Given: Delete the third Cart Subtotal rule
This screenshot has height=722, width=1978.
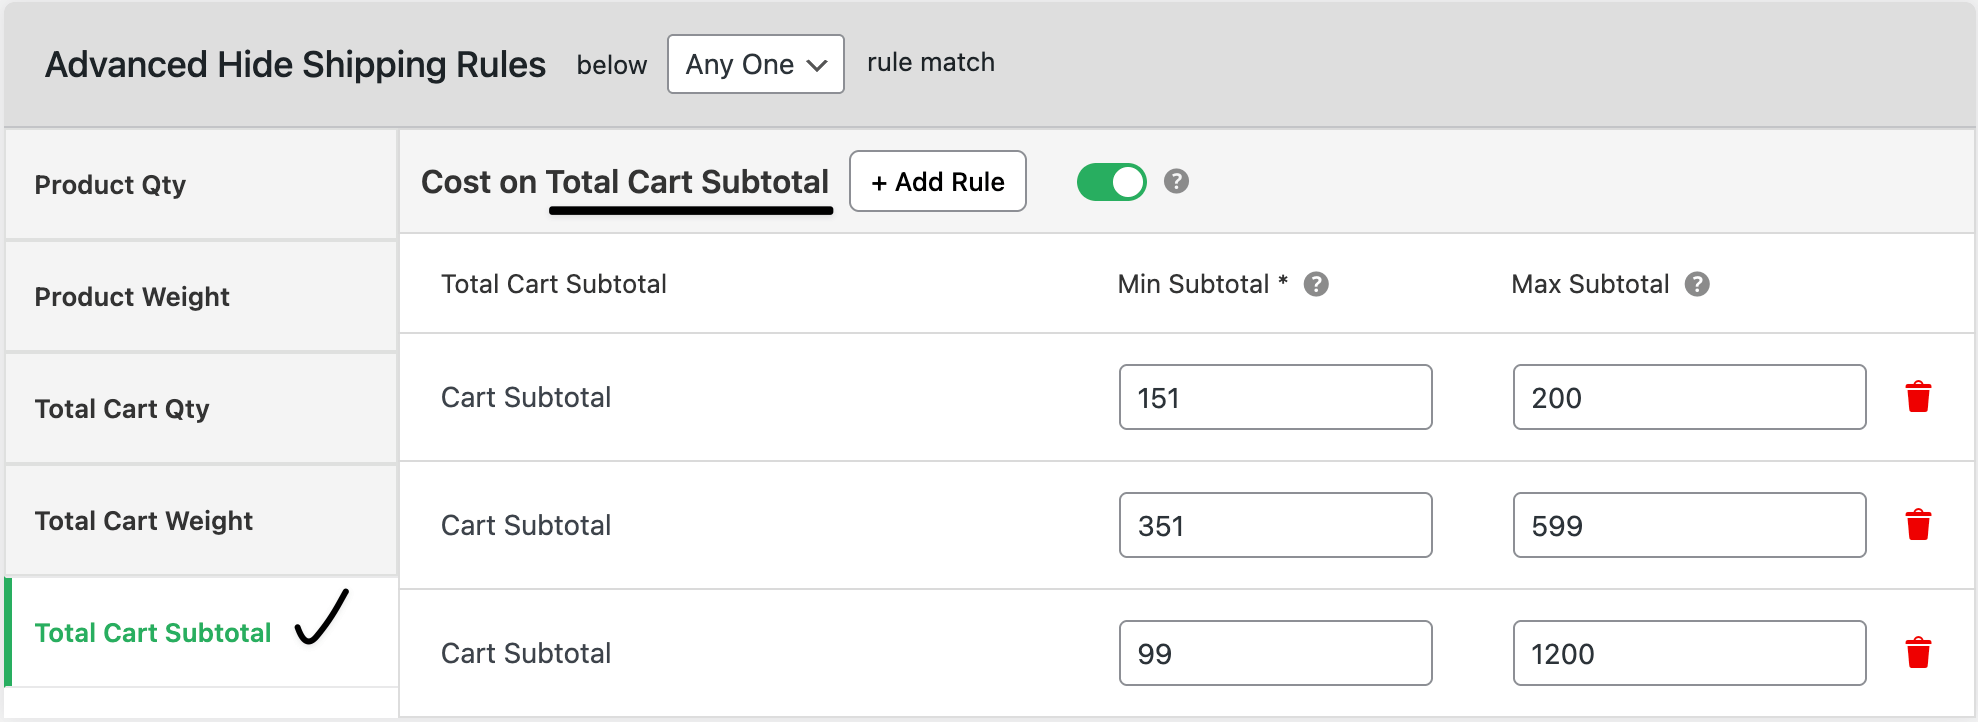Looking at the screenshot, I should tap(1919, 653).
